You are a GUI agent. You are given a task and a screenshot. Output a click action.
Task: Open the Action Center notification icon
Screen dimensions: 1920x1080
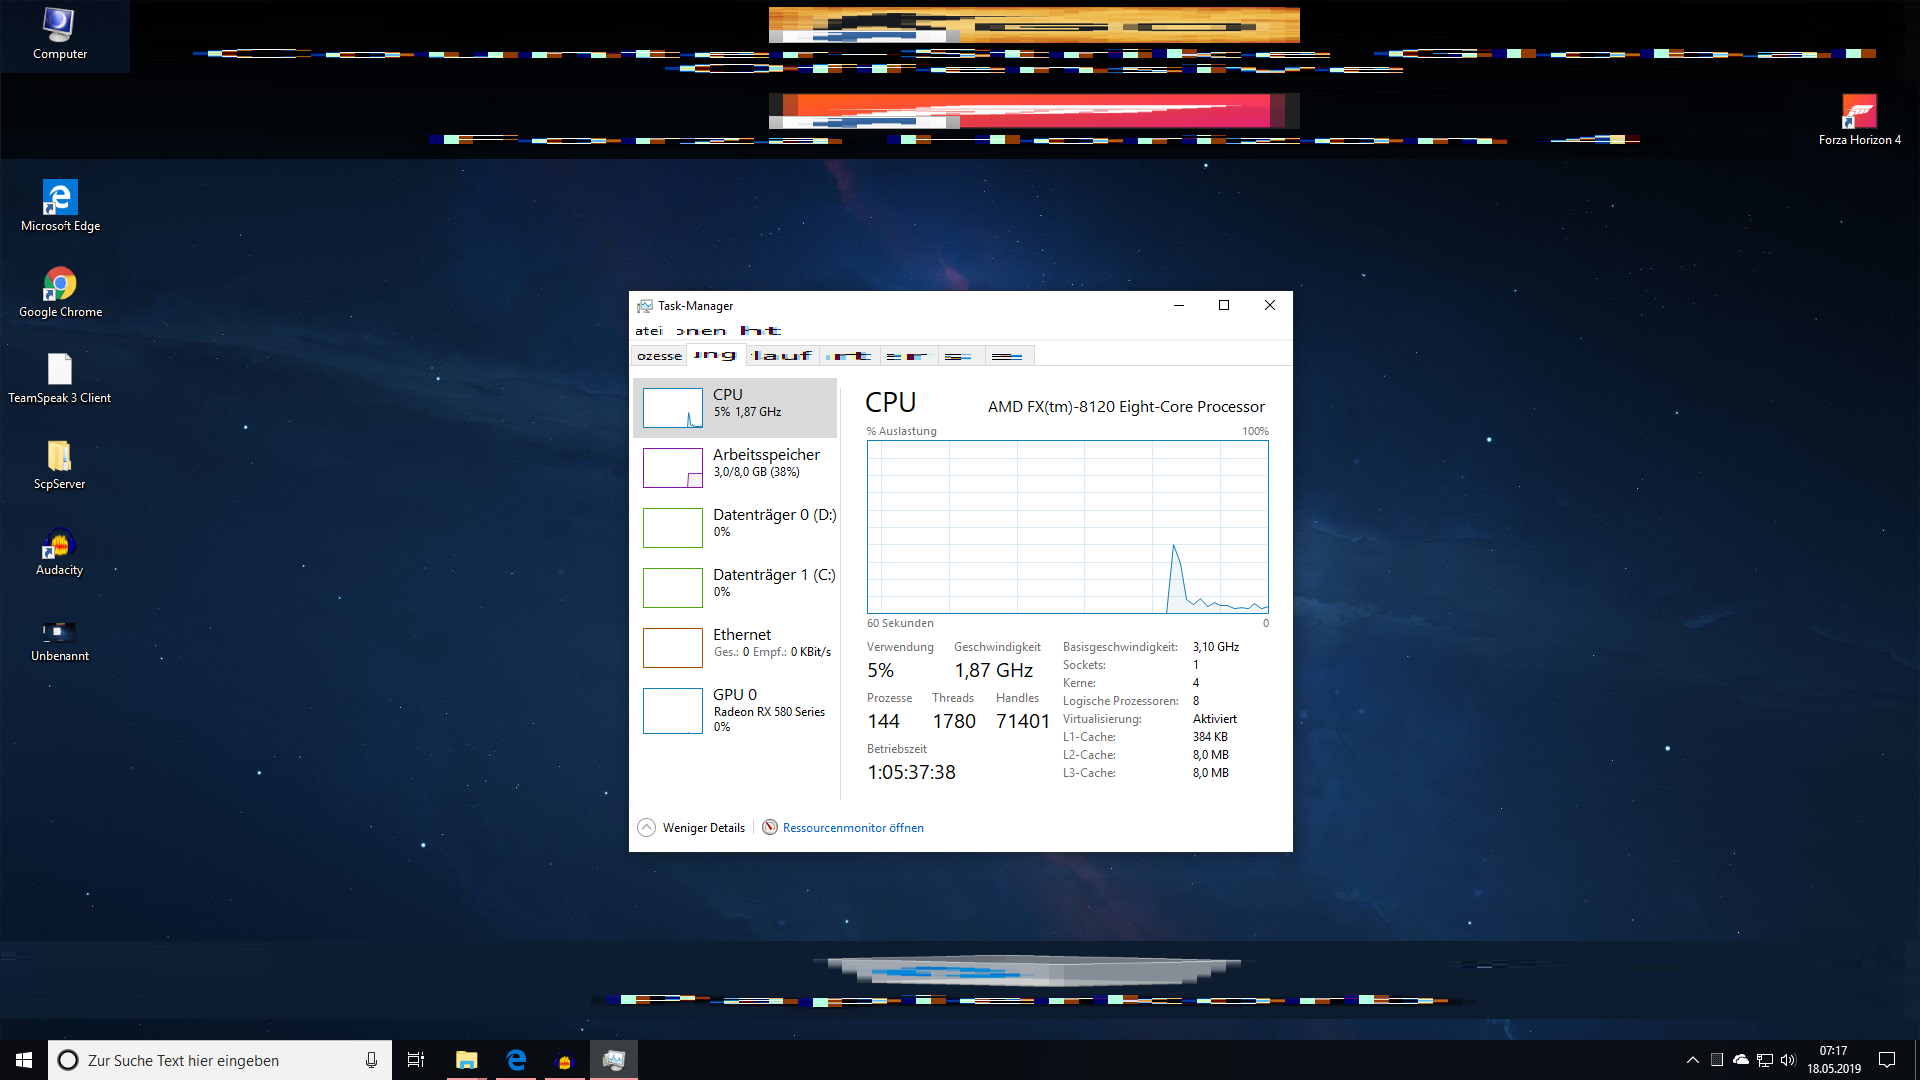pyautogui.click(x=1887, y=1060)
